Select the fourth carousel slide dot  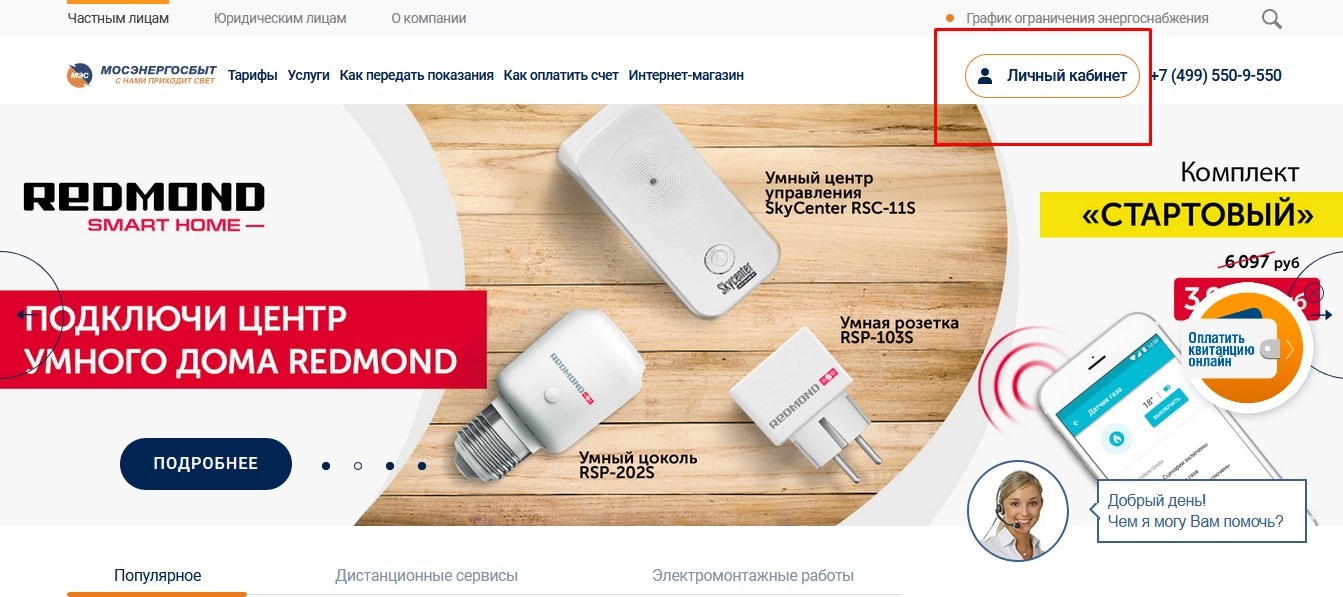pyautogui.click(x=422, y=466)
